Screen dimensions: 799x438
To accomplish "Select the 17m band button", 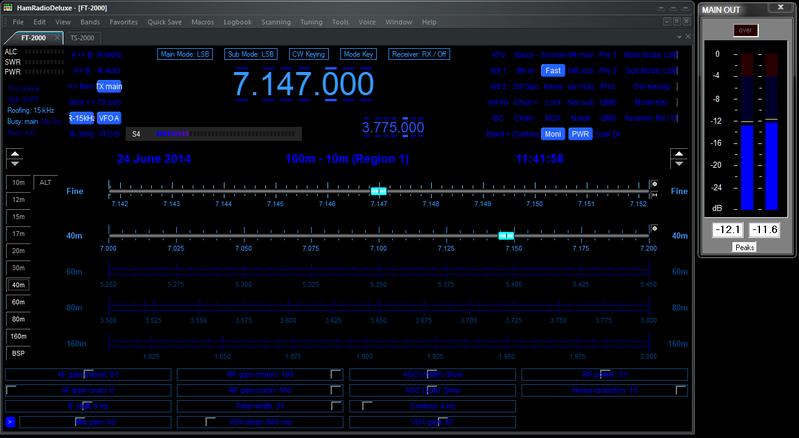I will (18, 234).
